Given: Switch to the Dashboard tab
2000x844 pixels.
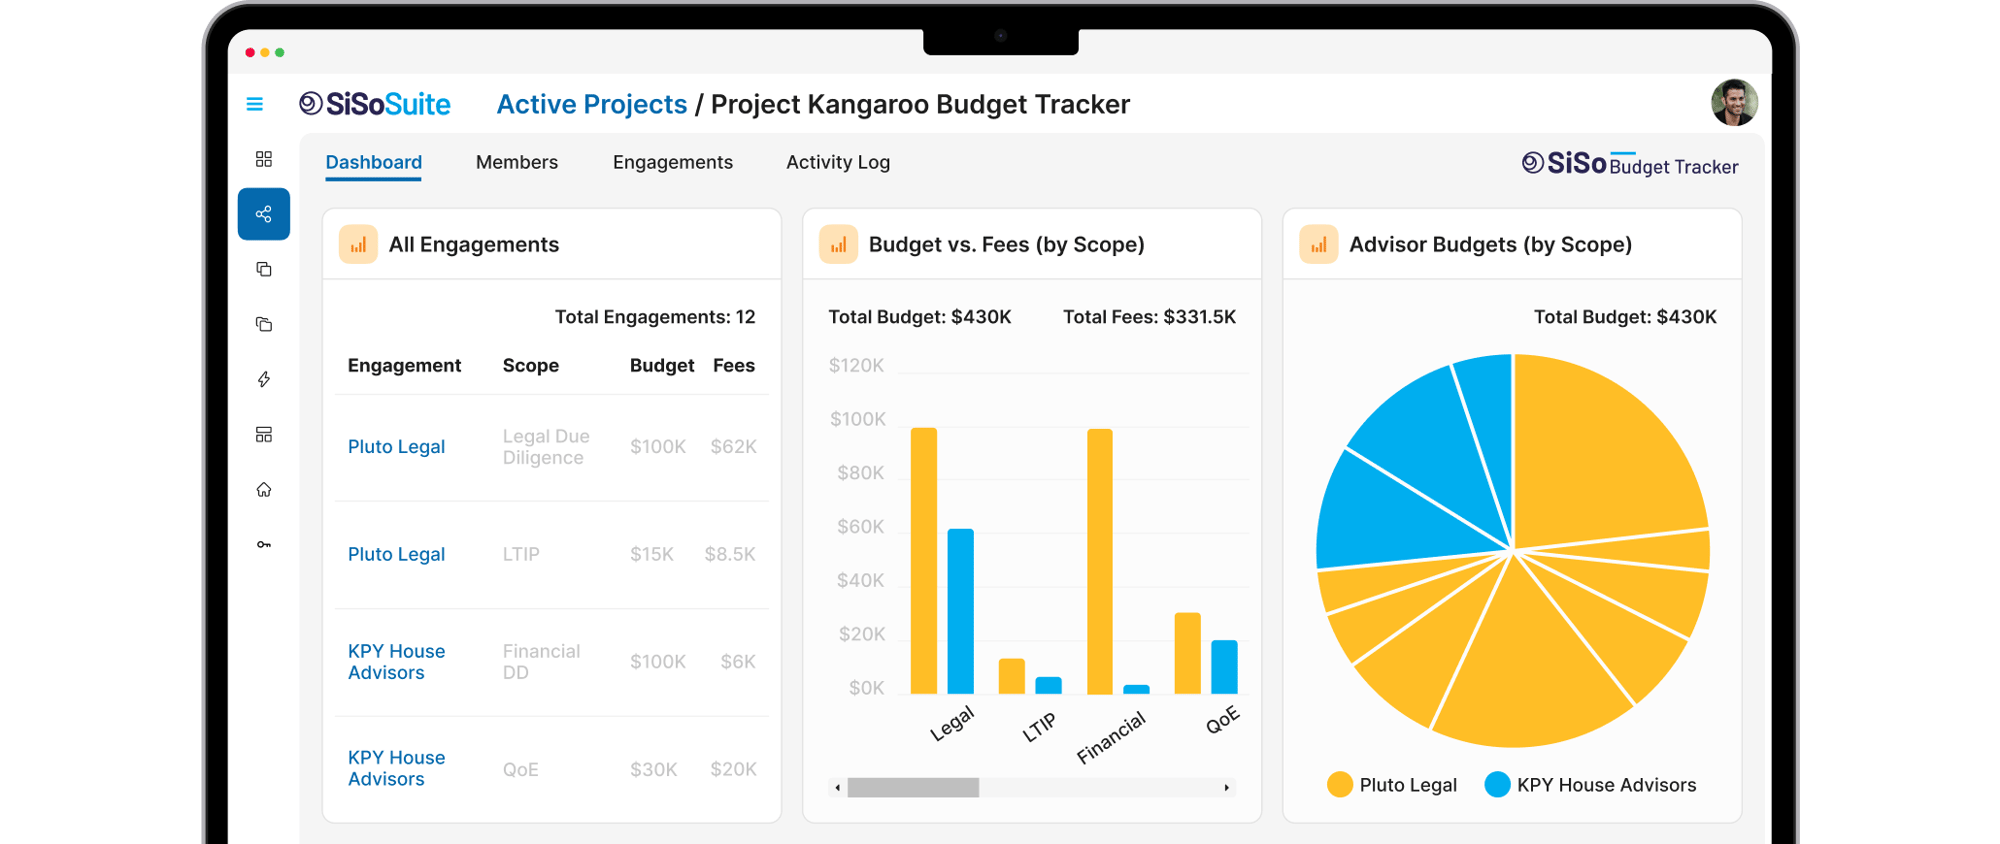Looking at the screenshot, I should tap(374, 163).
